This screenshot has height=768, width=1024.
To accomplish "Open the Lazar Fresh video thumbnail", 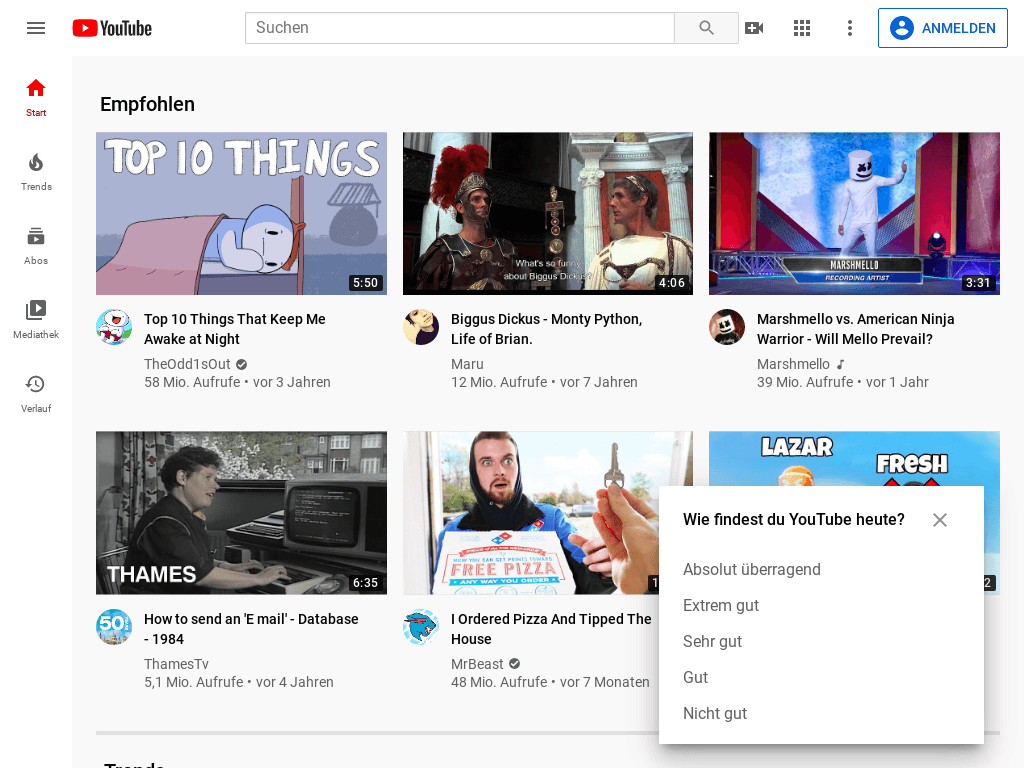I will (854, 458).
